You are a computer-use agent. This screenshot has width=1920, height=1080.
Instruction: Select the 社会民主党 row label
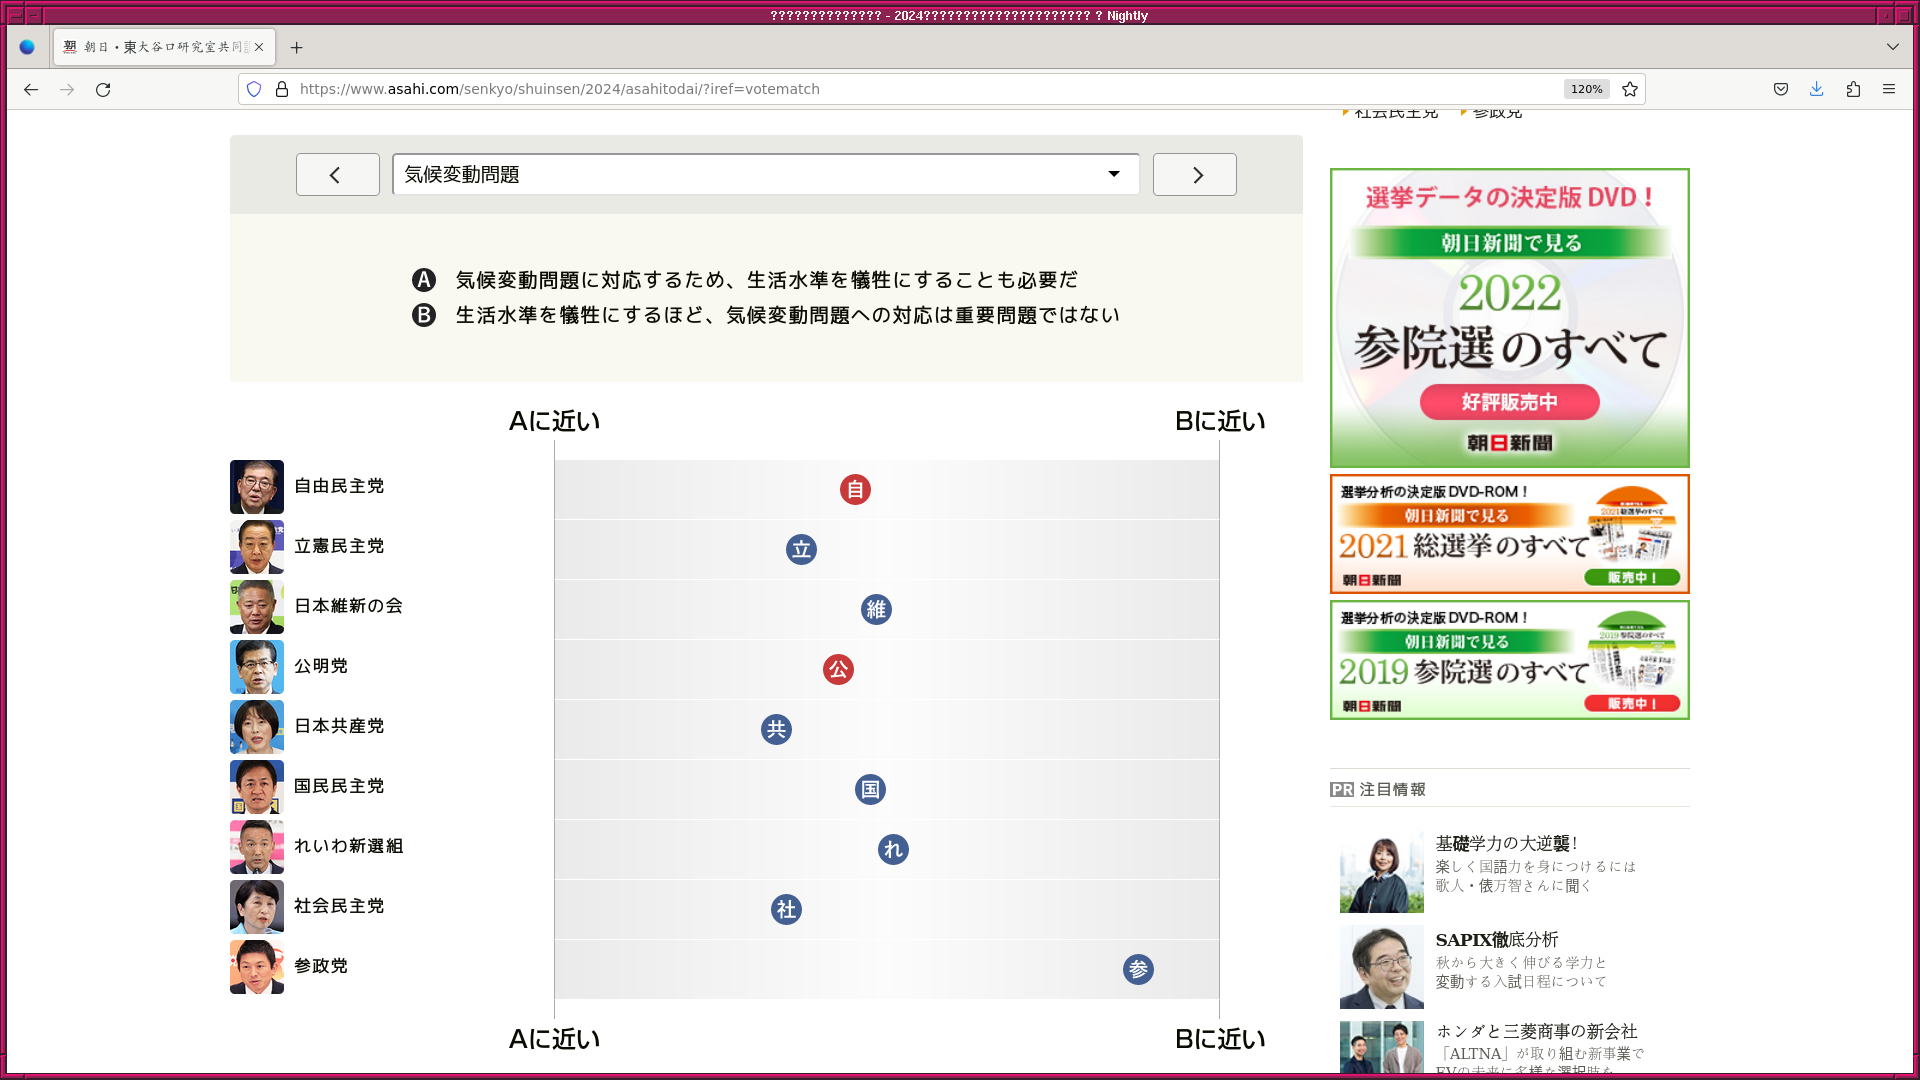click(x=339, y=906)
